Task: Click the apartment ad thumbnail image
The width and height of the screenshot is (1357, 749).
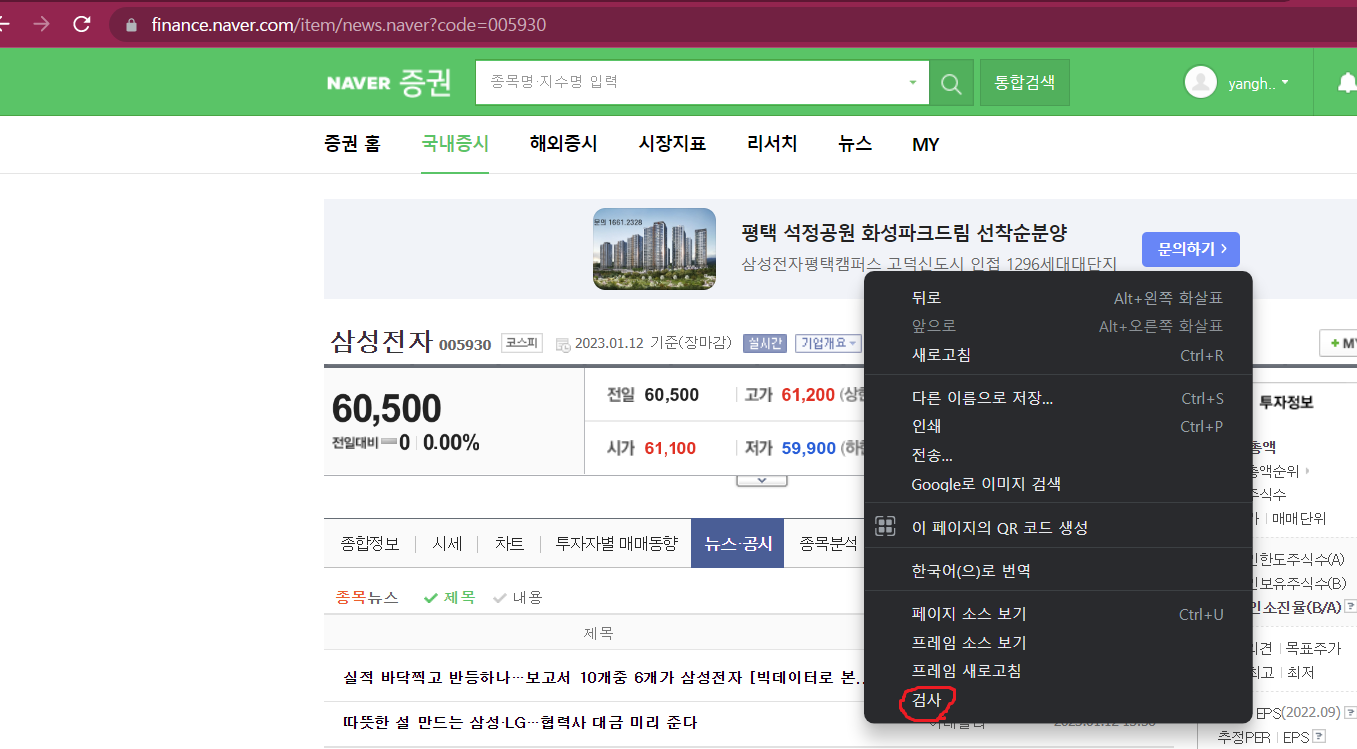Action: pos(654,249)
